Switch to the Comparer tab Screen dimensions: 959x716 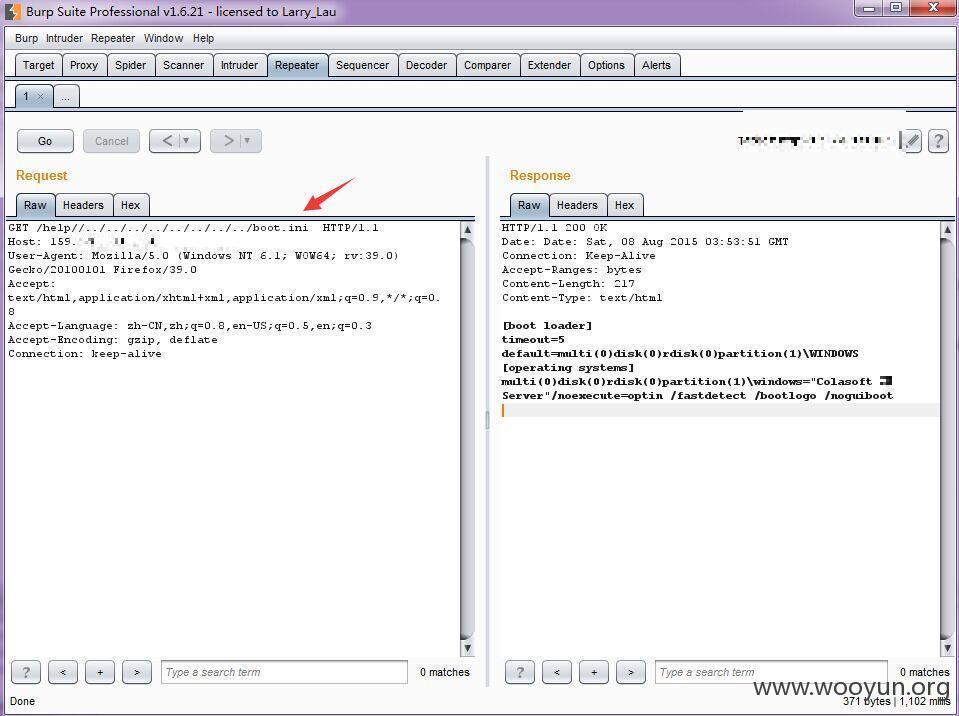click(x=487, y=65)
